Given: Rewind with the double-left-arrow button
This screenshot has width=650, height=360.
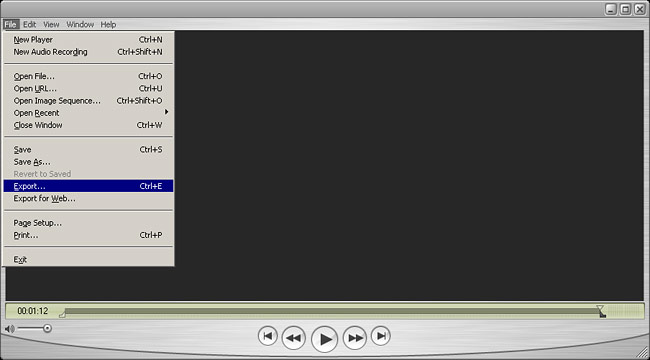Looking at the screenshot, I should click(x=293, y=338).
